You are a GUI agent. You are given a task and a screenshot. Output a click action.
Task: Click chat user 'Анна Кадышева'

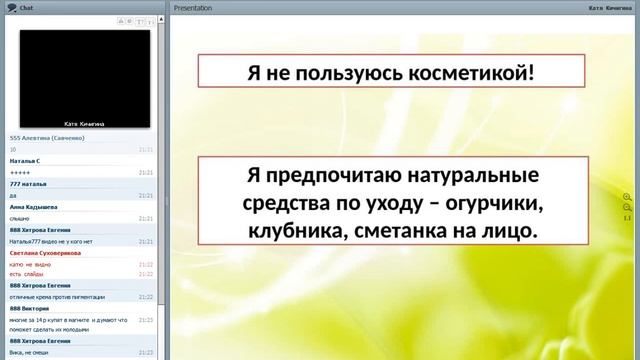click(x=33, y=207)
